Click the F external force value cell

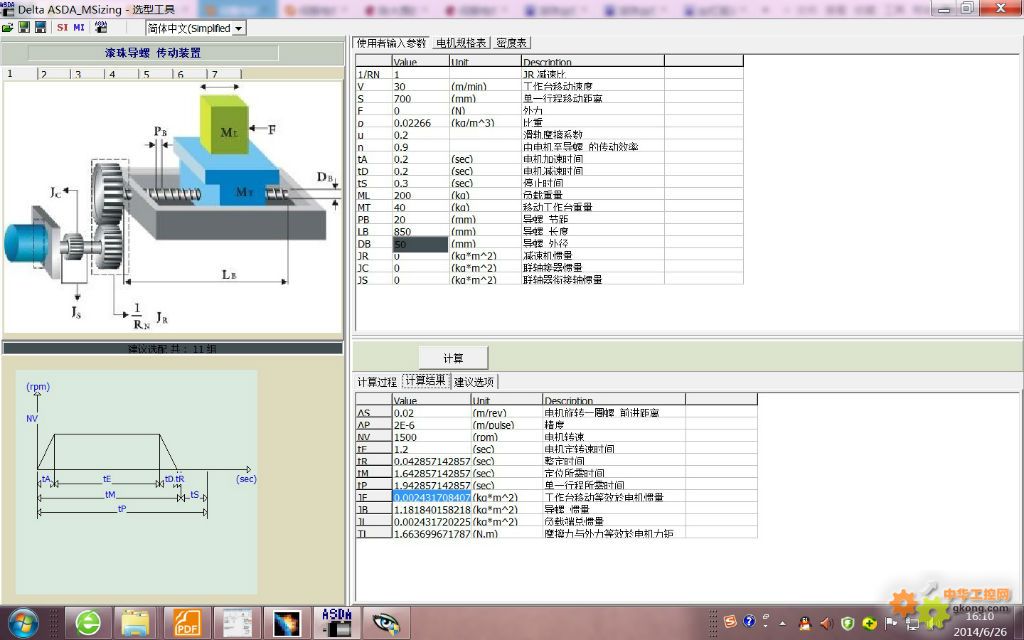421,110
